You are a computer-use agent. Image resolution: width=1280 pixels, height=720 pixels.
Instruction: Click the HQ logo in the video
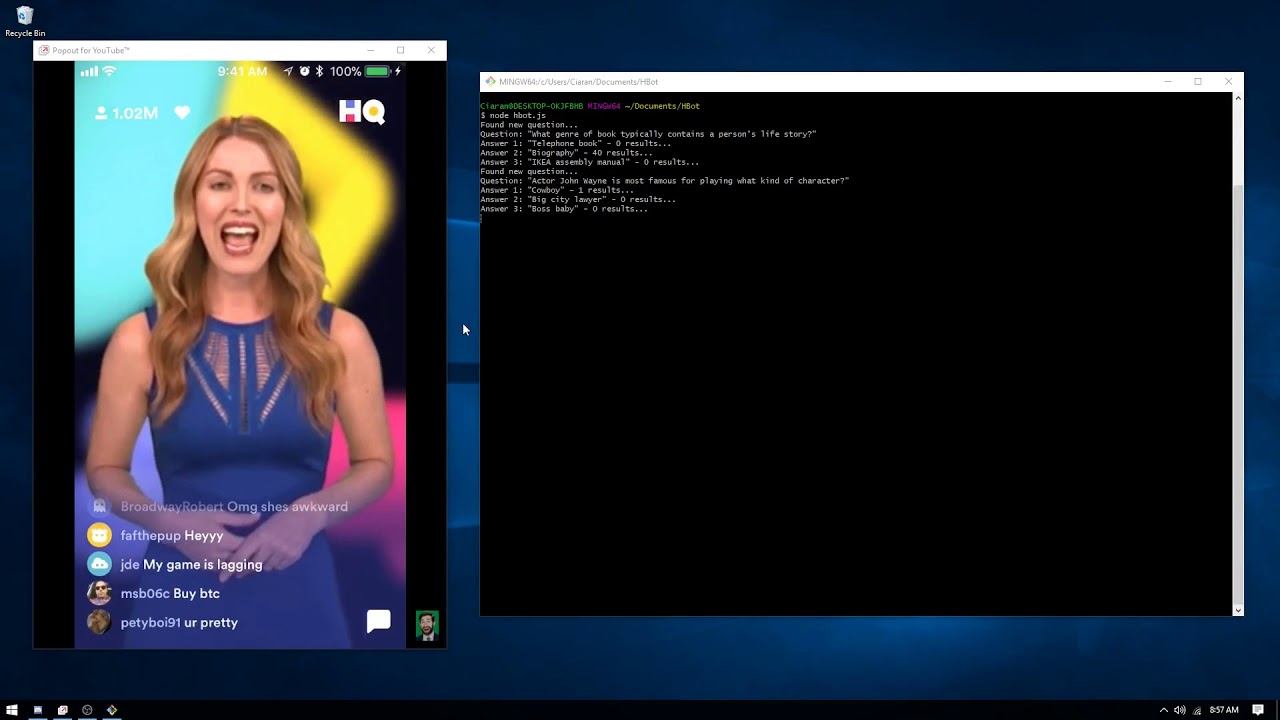coord(361,111)
